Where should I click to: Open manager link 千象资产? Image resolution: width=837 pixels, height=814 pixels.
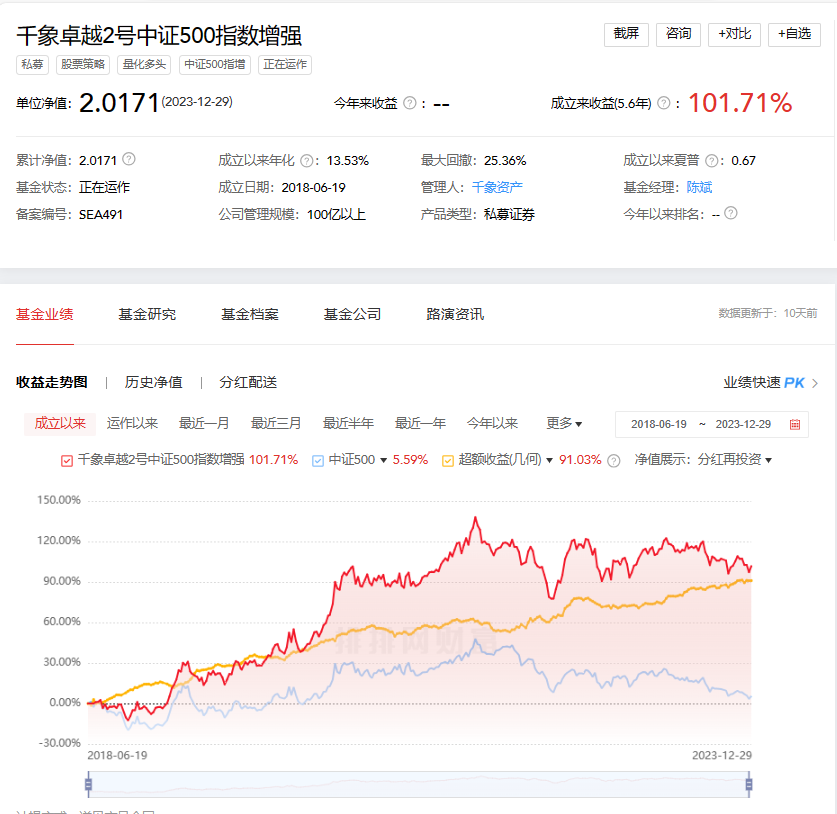click(x=497, y=187)
